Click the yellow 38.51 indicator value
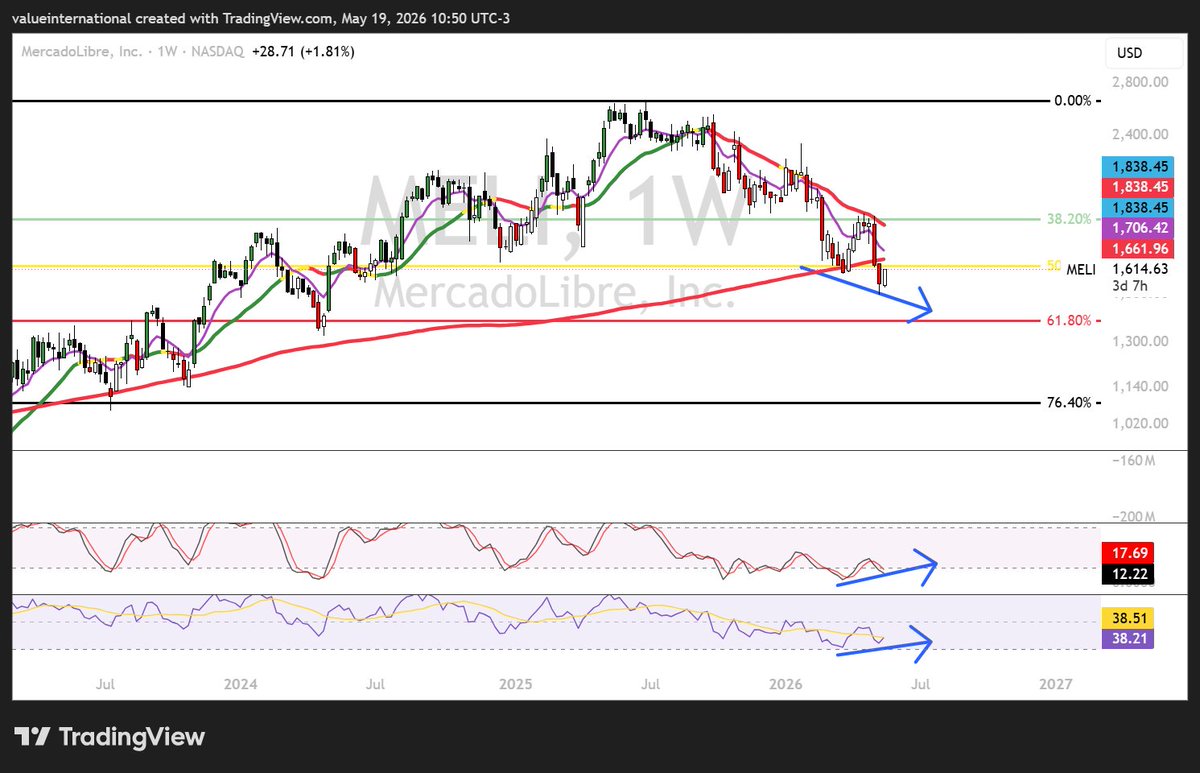The width and height of the screenshot is (1200, 773). 1128,619
